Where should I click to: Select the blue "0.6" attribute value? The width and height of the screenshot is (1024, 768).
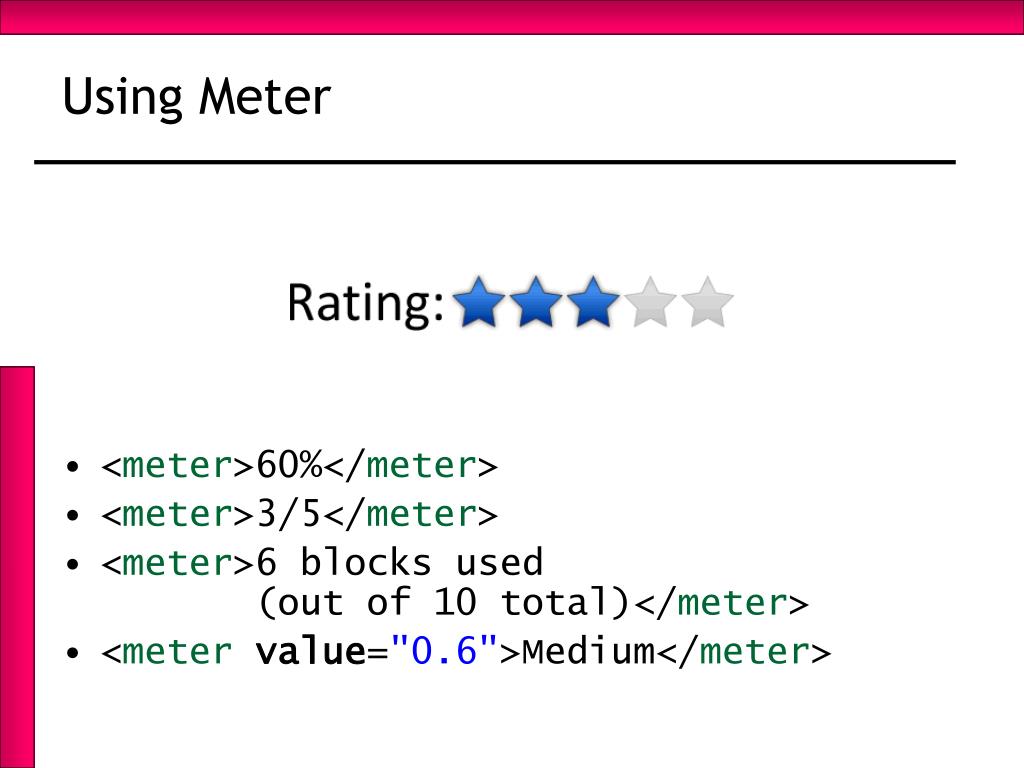444,650
